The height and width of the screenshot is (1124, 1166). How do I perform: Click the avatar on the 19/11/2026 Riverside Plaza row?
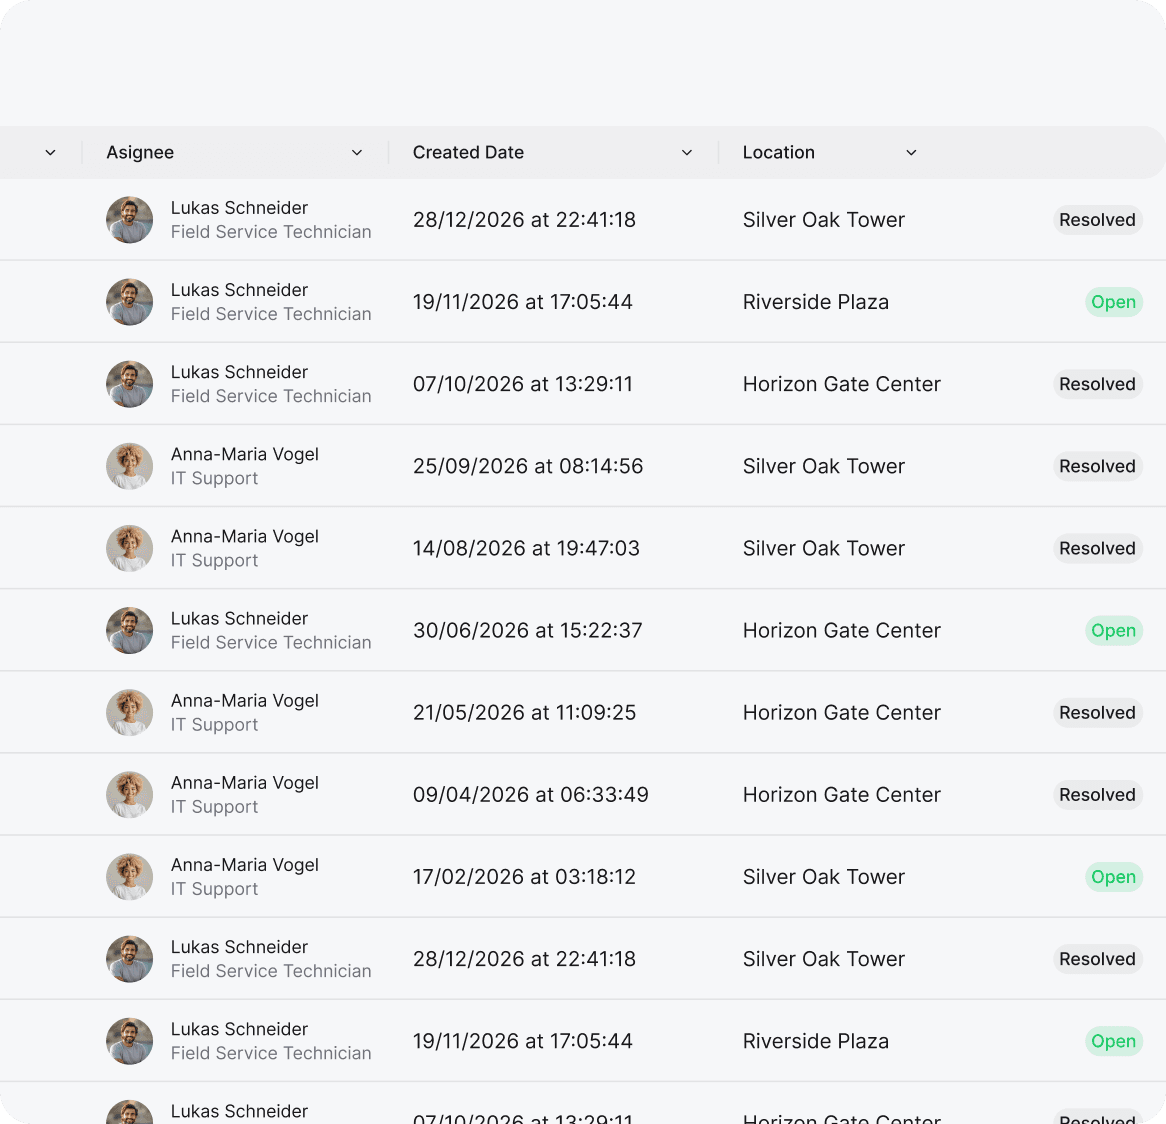click(x=129, y=301)
